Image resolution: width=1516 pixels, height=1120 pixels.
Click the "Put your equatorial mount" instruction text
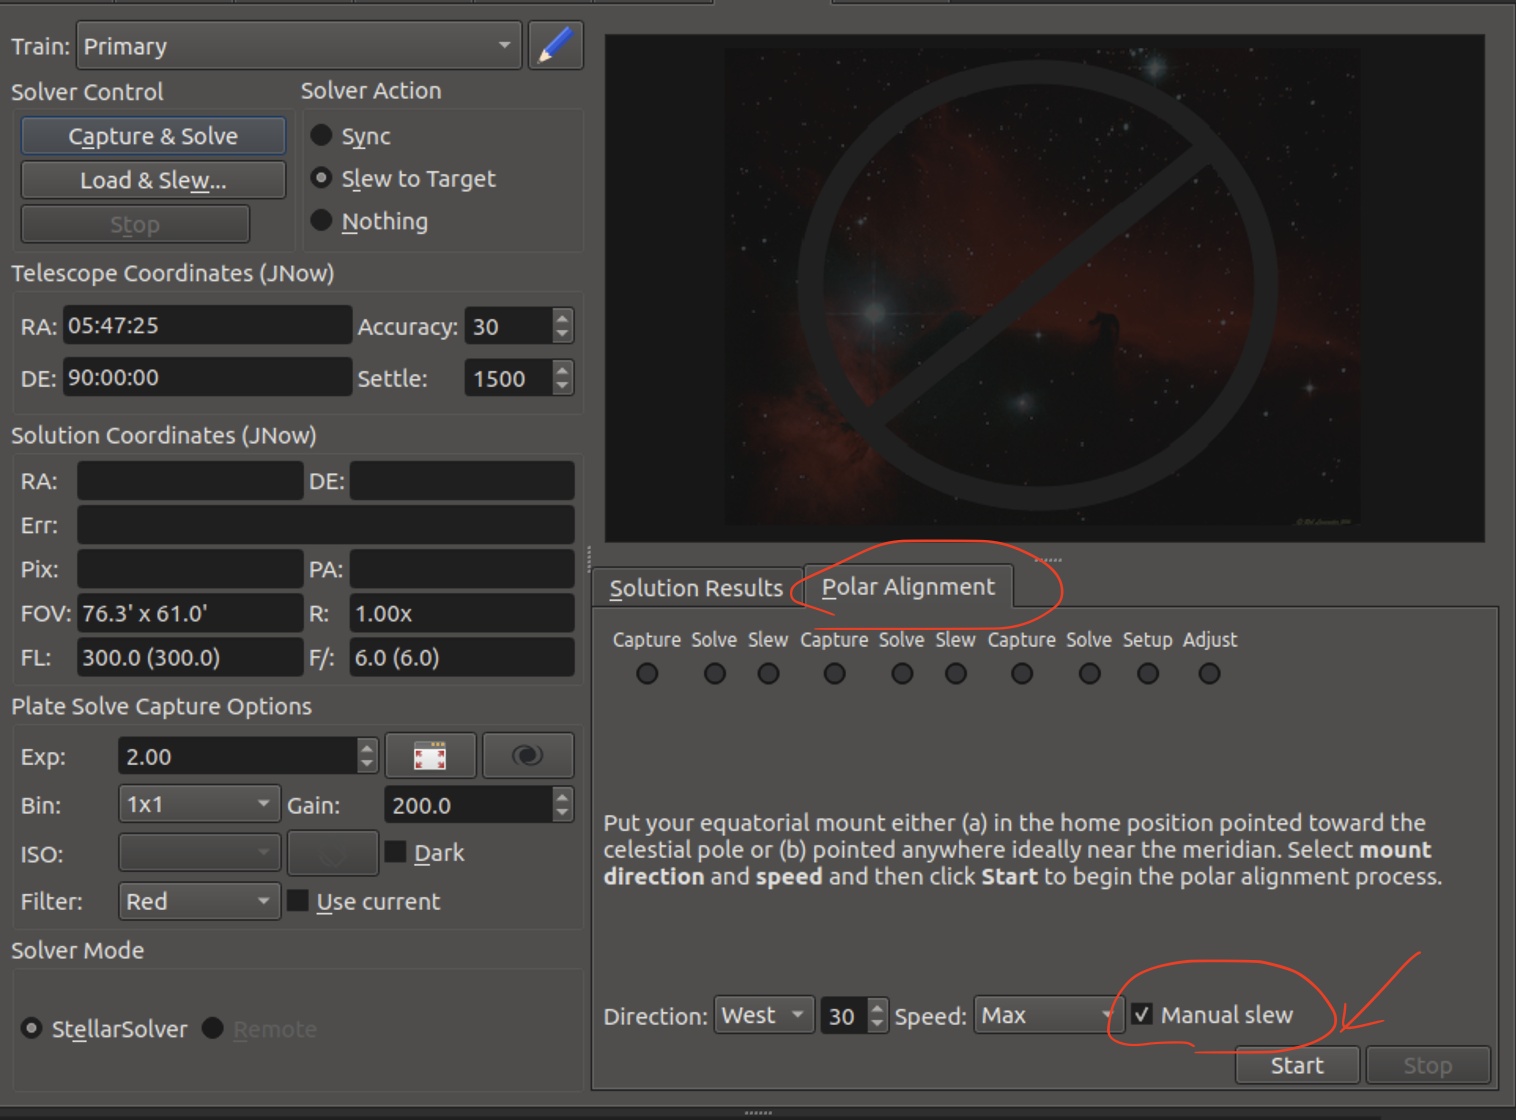click(1023, 849)
